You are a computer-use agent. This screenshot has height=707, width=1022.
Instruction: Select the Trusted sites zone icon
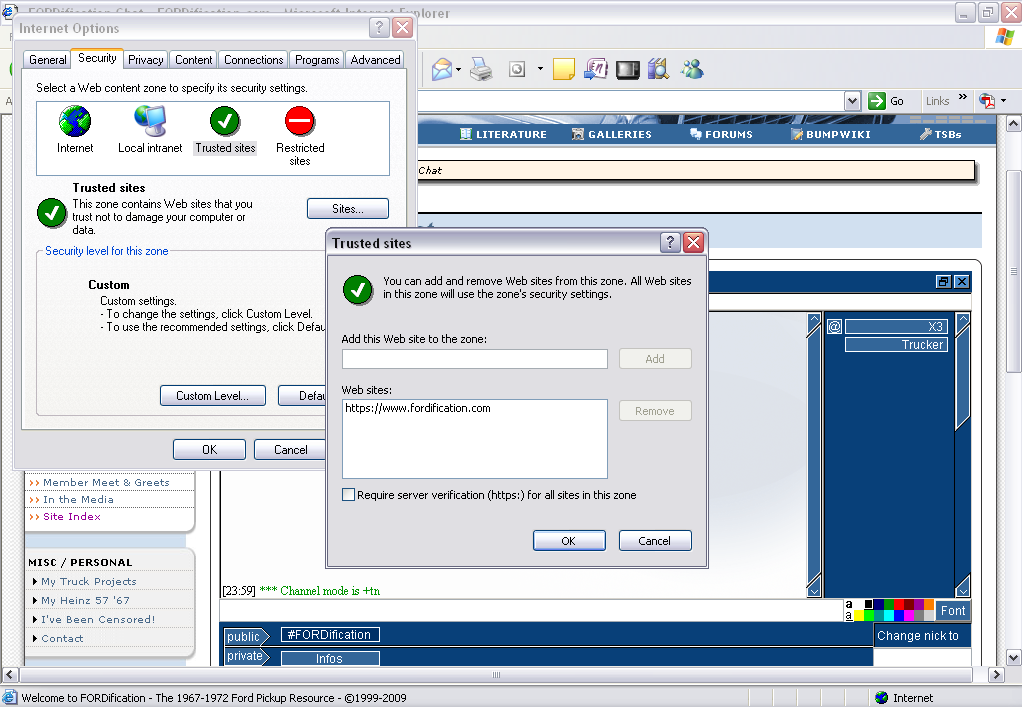(225, 121)
